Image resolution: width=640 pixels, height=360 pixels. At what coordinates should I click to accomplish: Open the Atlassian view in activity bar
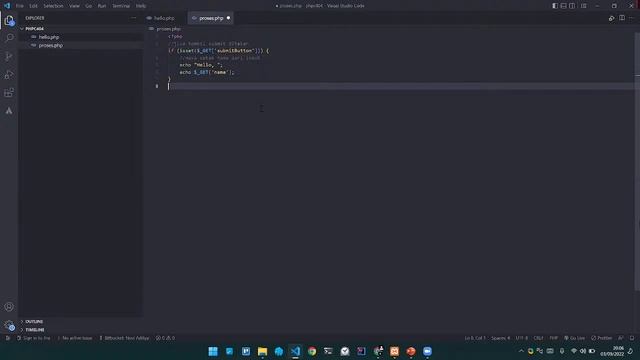(x=9, y=111)
